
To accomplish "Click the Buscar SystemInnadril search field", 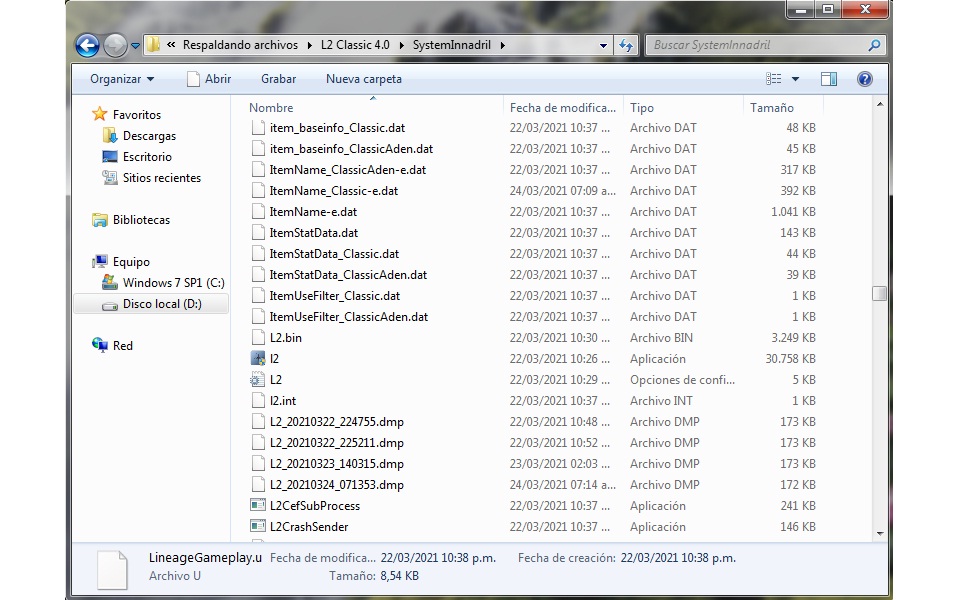I will [755, 45].
